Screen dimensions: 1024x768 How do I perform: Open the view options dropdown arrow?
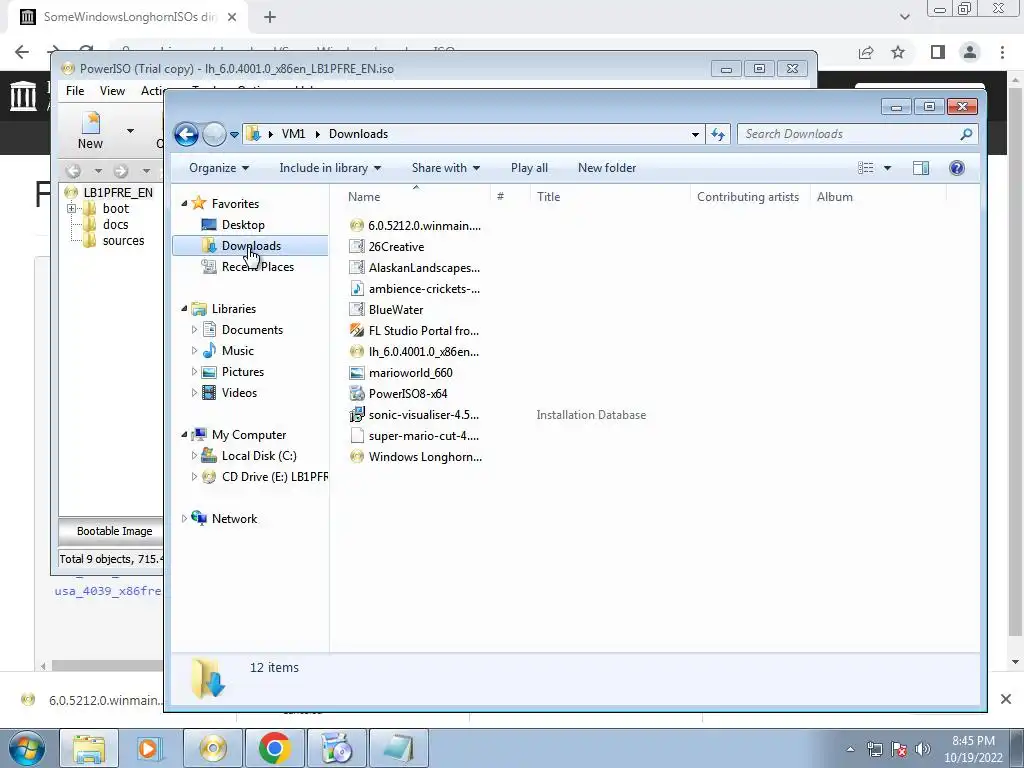coord(887,168)
